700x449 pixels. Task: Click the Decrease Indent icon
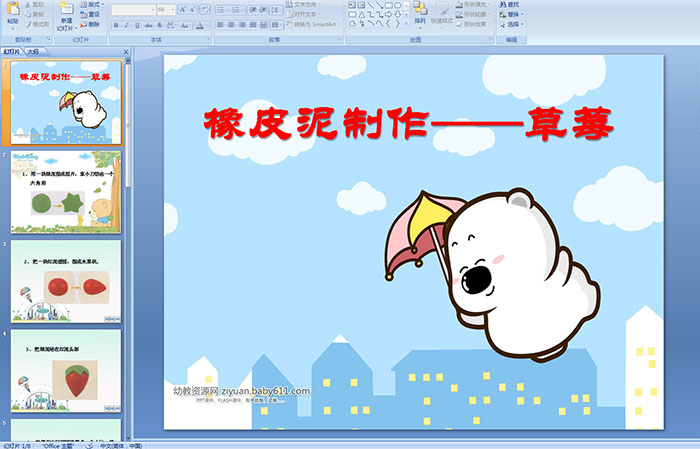tap(253, 9)
